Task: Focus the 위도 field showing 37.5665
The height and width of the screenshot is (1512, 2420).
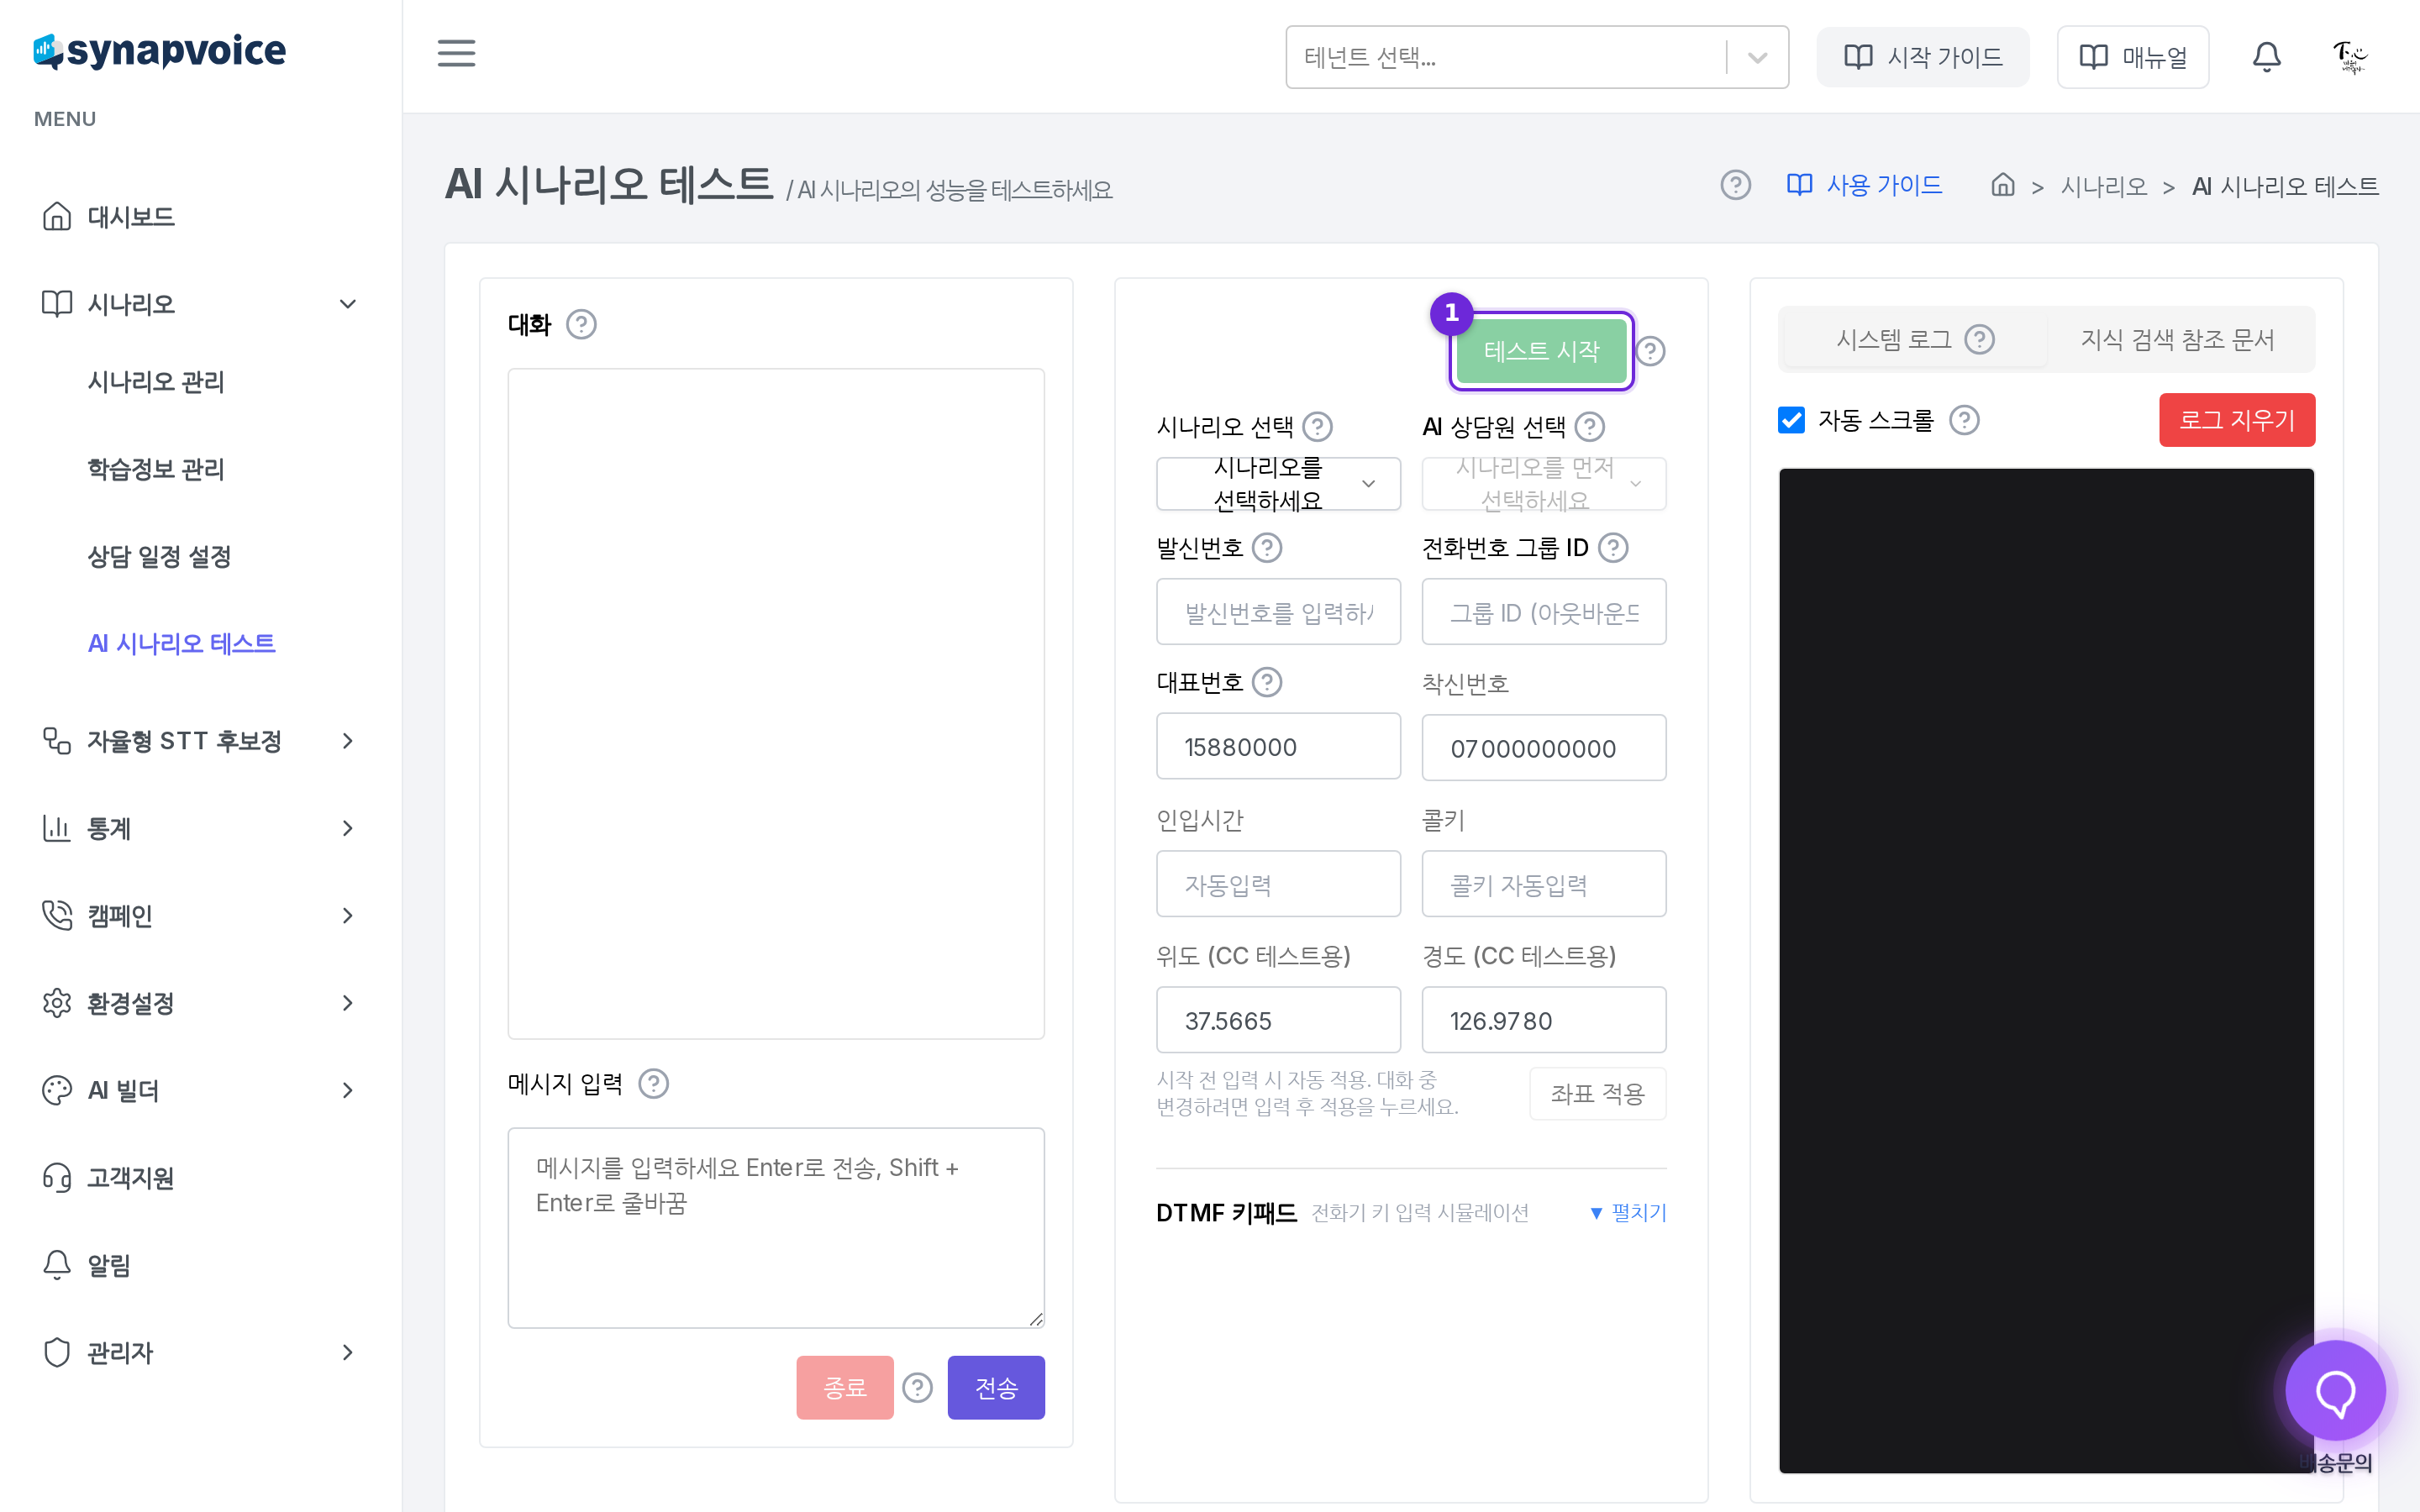Action: pos(1278,1020)
